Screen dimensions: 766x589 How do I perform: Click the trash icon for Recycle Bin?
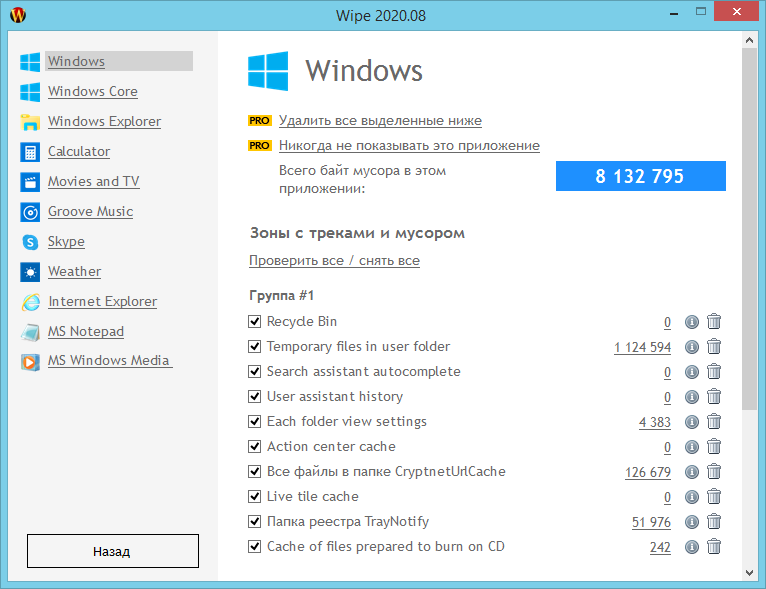click(x=714, y=321)
